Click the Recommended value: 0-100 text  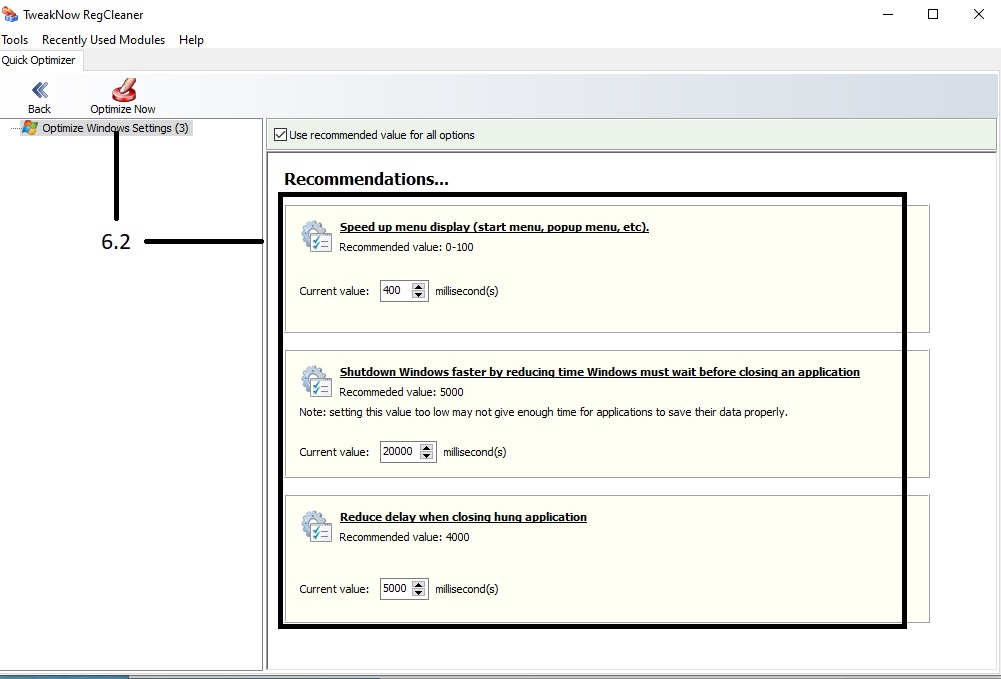point(406,247)
